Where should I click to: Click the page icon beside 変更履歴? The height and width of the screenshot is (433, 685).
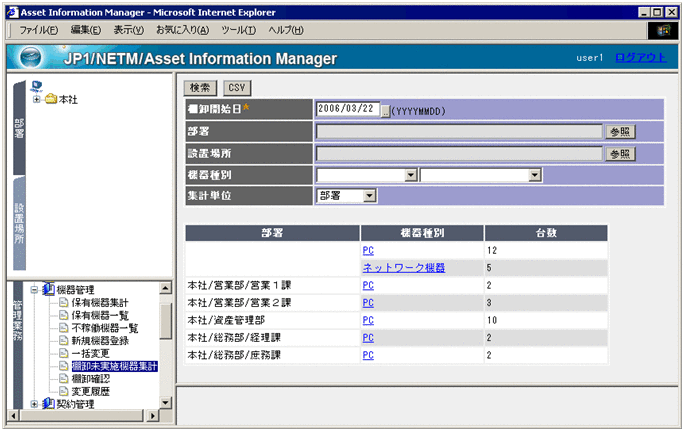[63, 393]
